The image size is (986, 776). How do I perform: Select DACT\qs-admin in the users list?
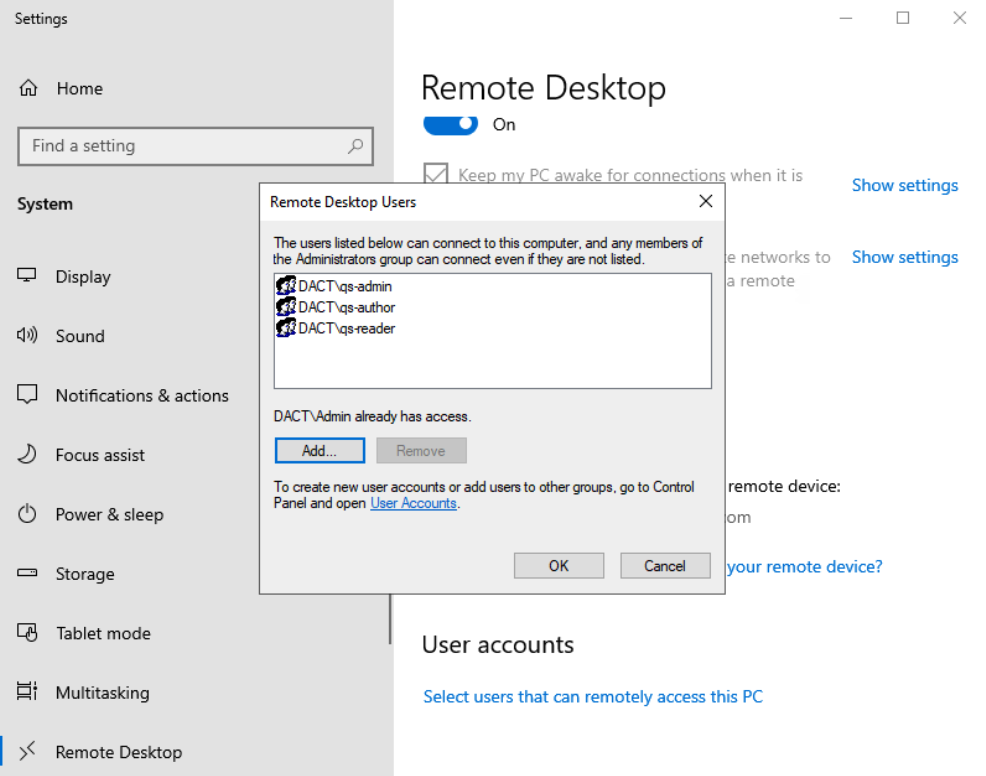click(x=345, y=286)
